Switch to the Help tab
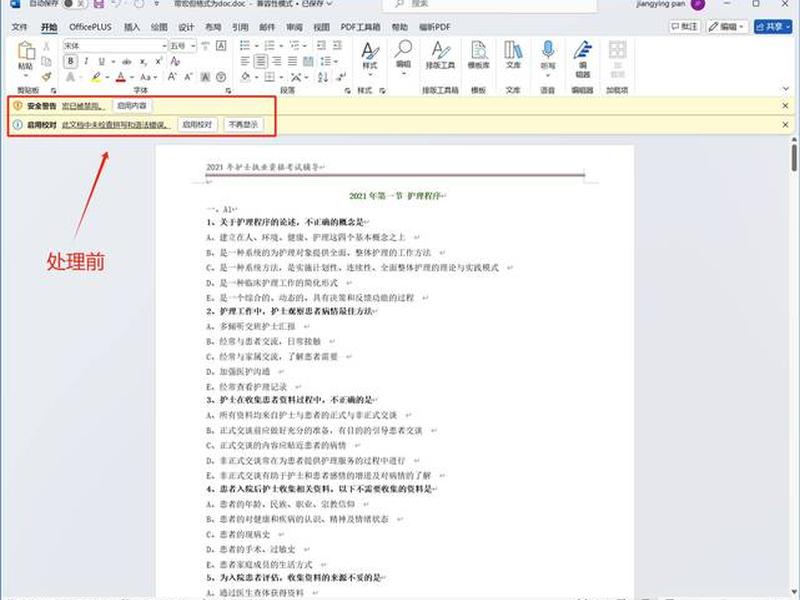This screenshot has height=600, width=800. [x=399, y=27]
